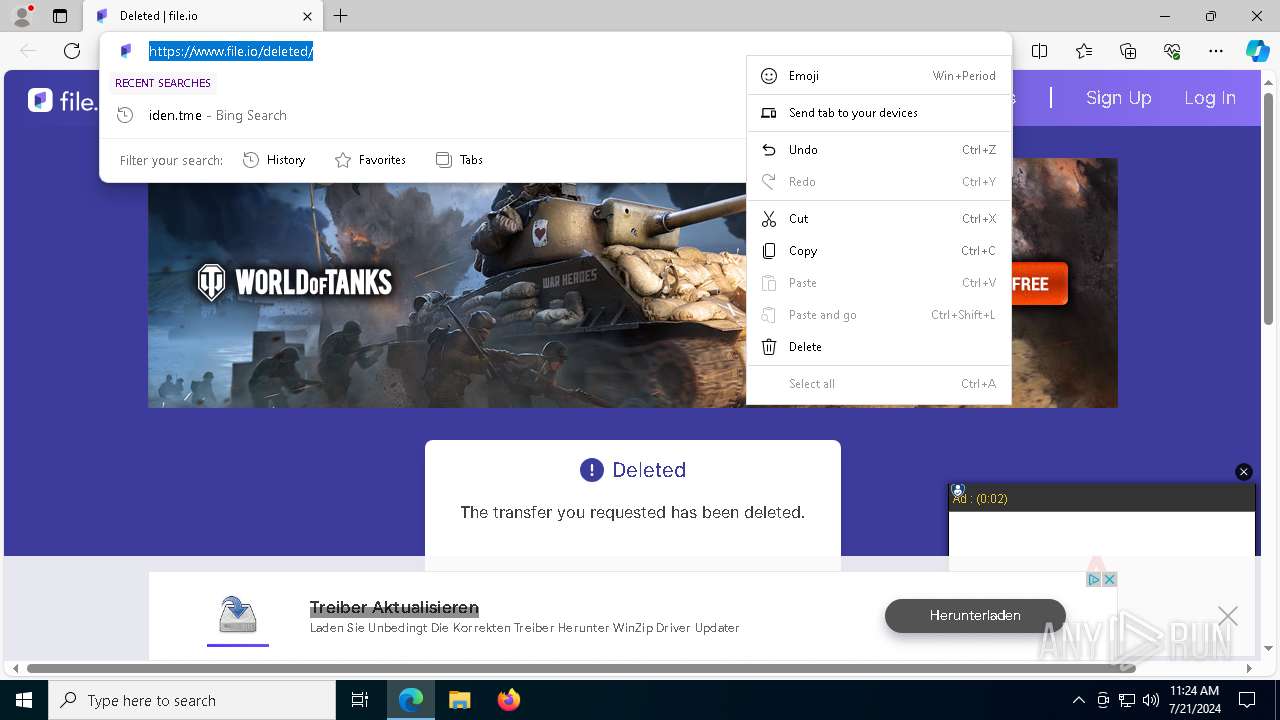
Task: Open the volume control
Action: pos(1151,700)
